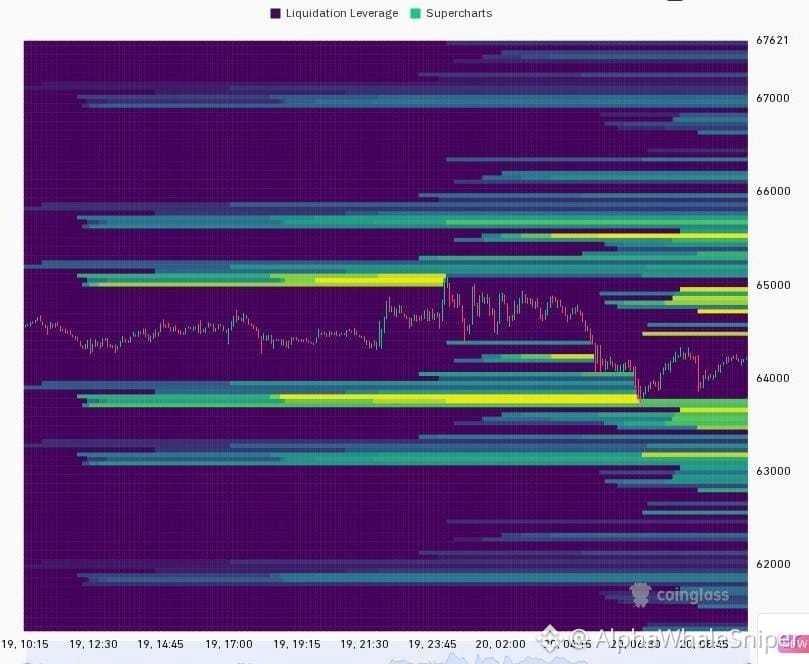Click the 19, 14:45 time label
Screen dimensions: 809x664
pyautogui.click(x=160, y=644)
